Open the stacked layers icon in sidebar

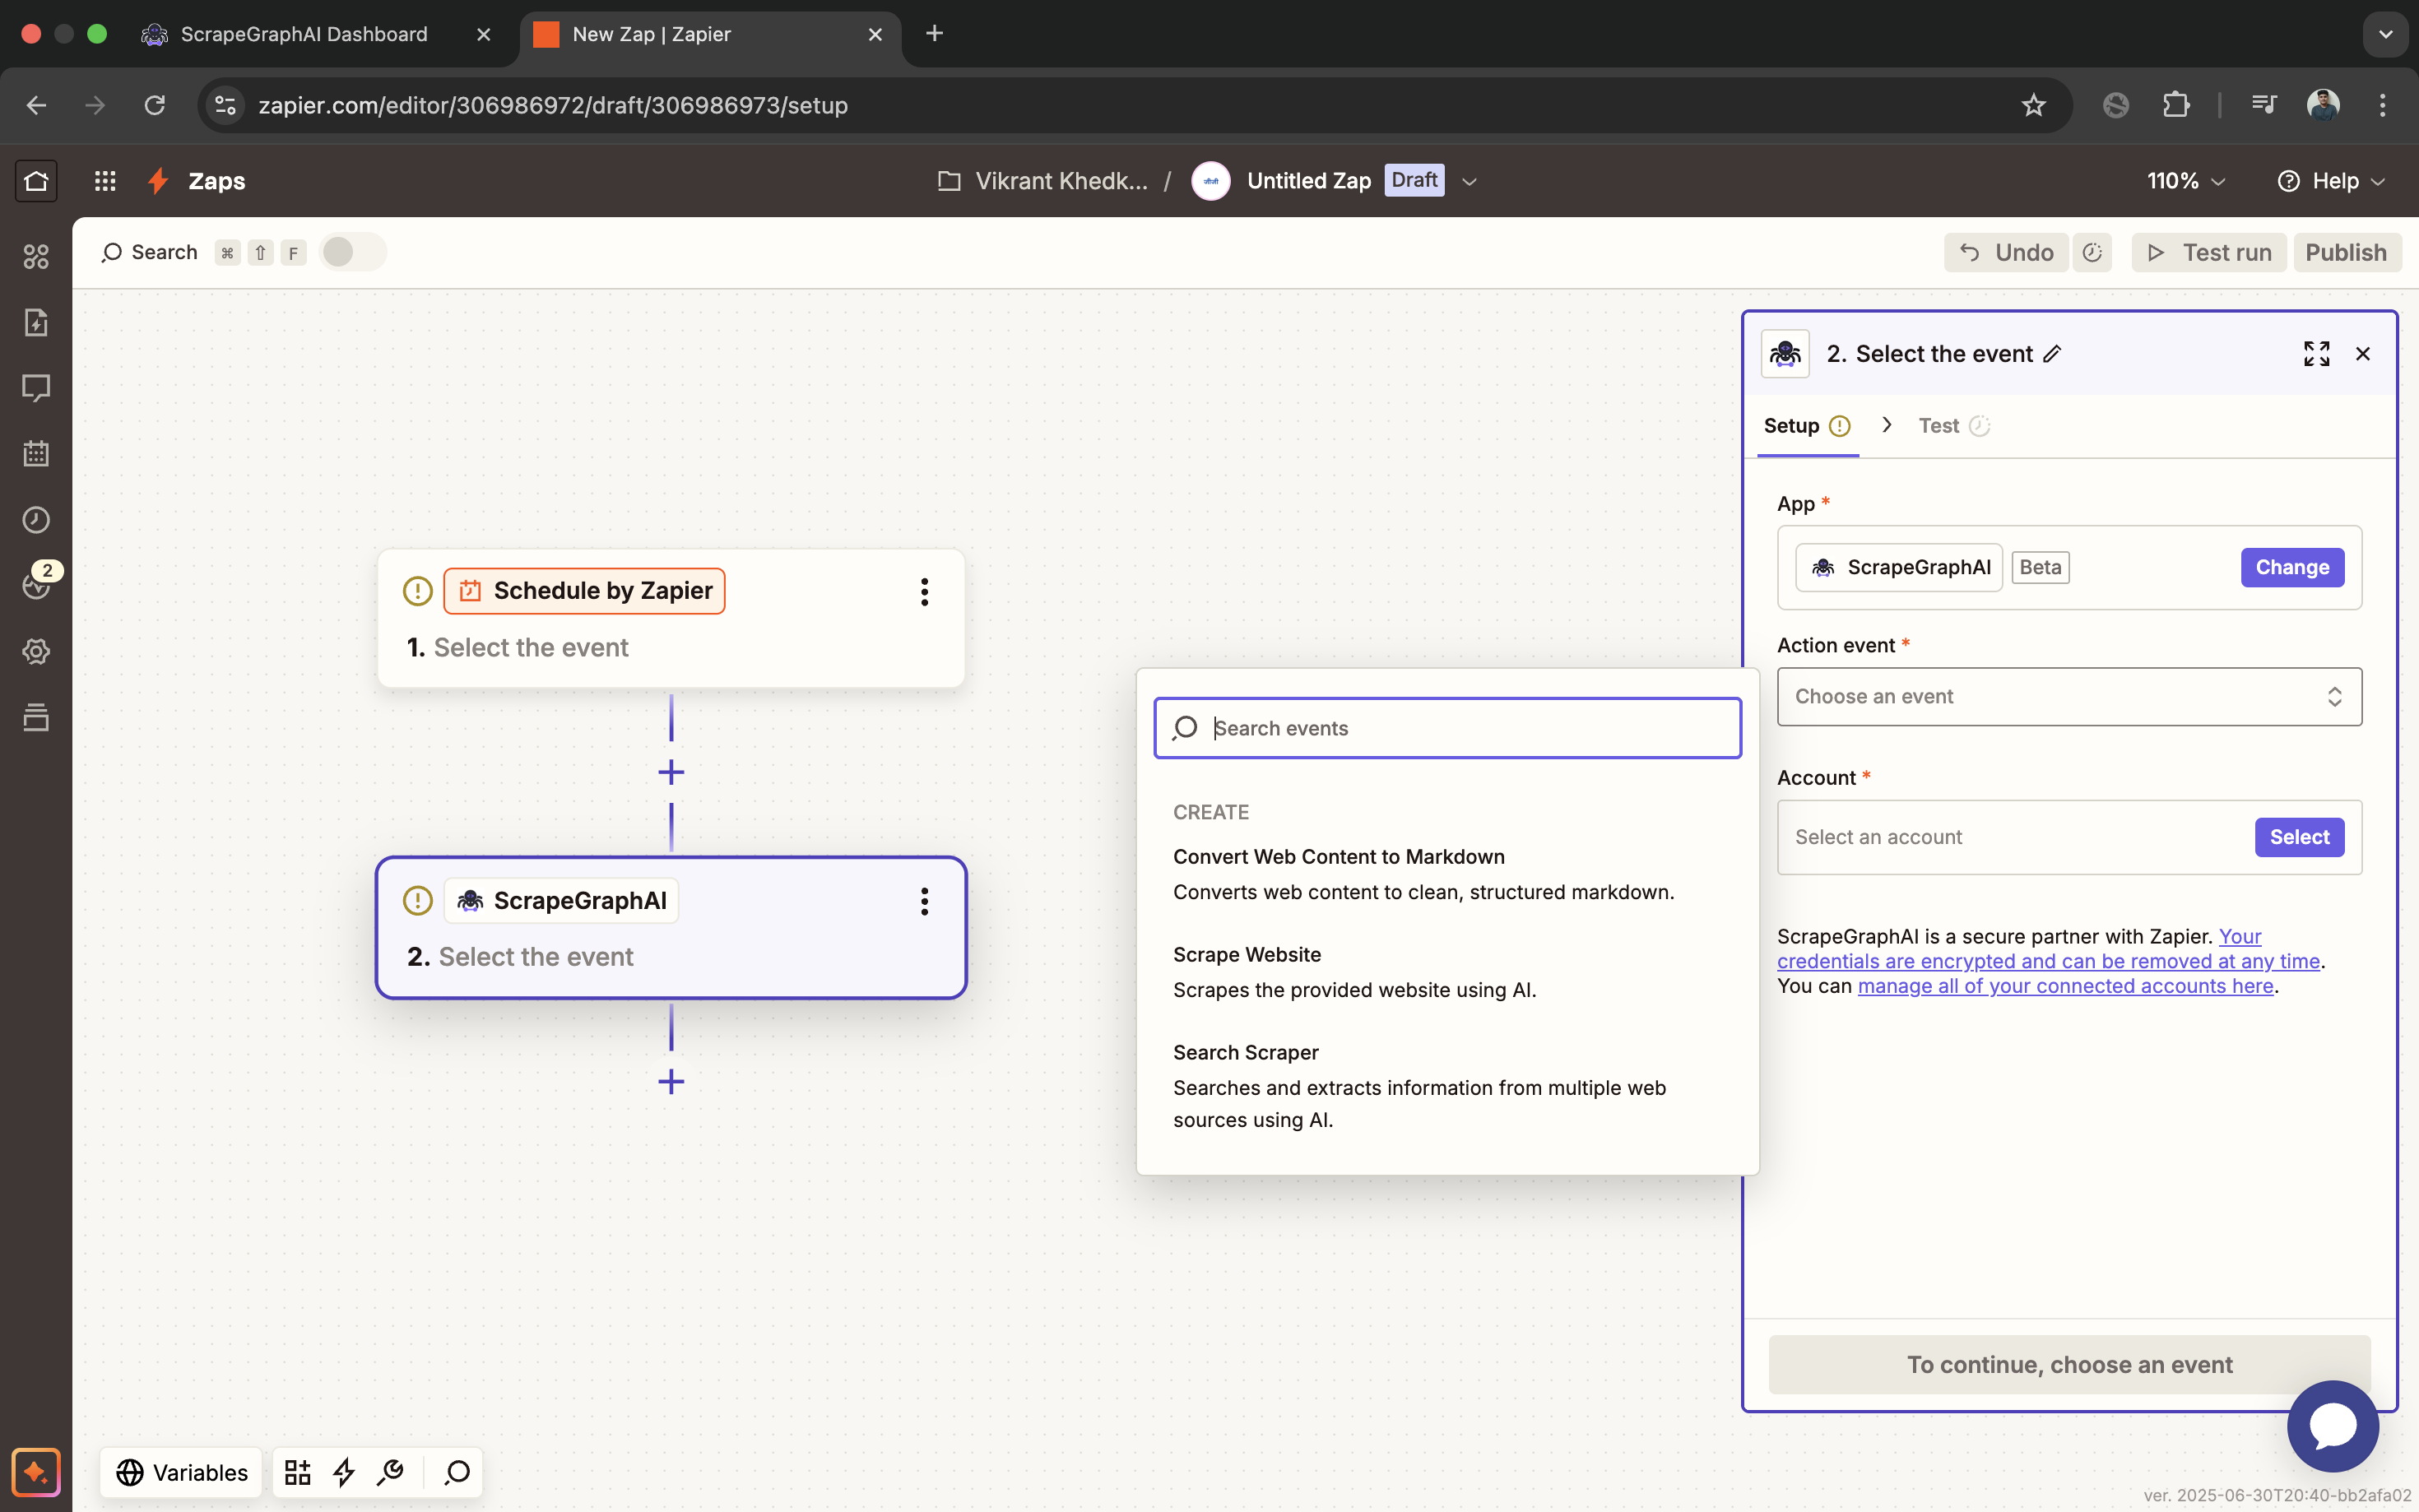36,717
